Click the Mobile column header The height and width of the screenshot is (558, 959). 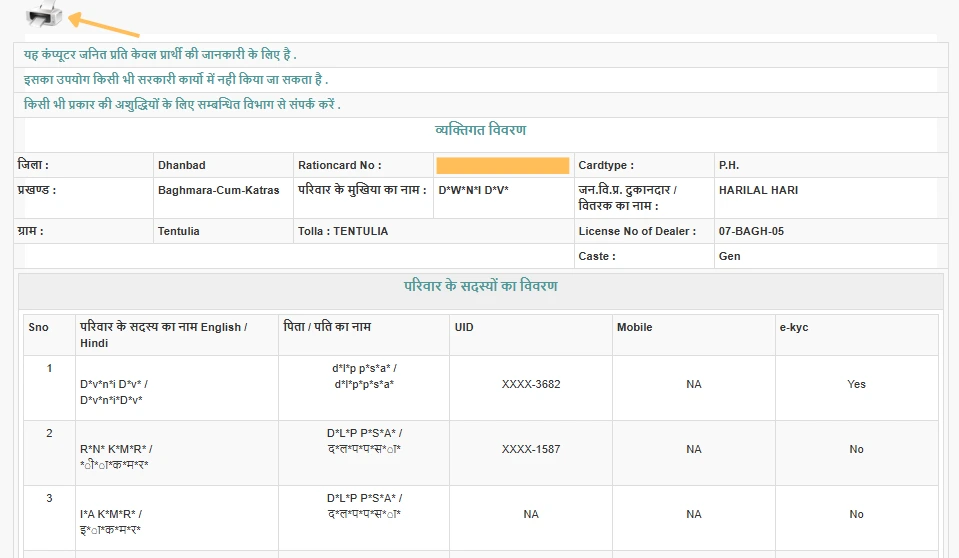[x=634, y=327]
